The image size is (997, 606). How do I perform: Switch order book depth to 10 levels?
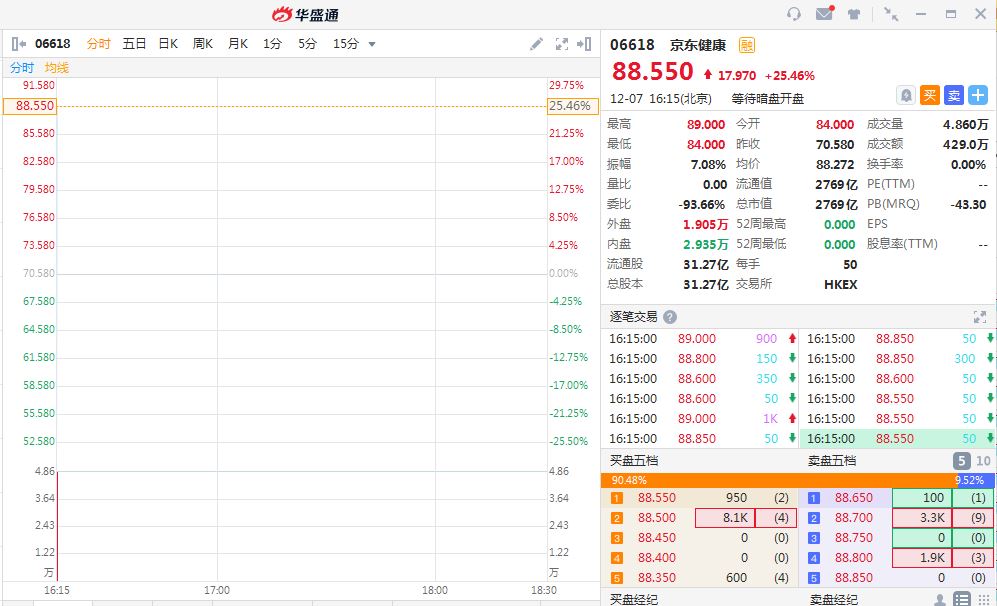click(x=983, y=461)
